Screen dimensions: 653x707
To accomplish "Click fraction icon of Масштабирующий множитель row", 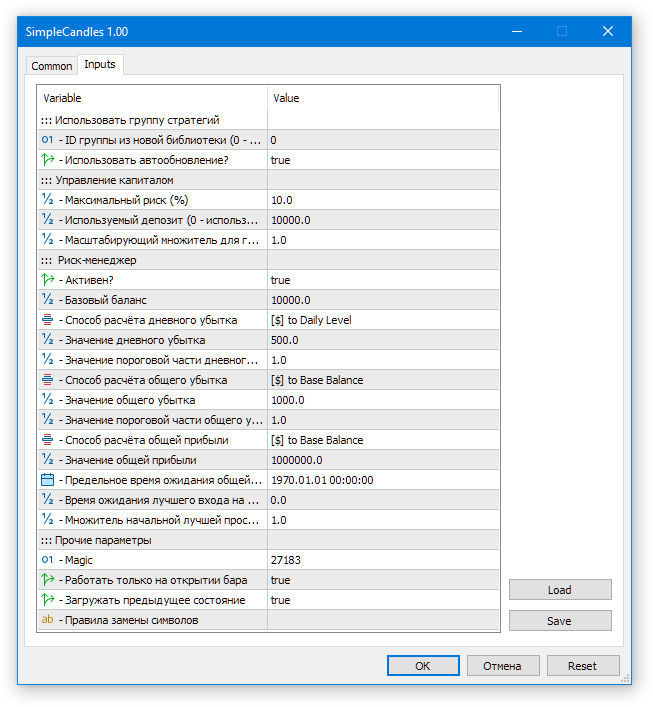I will tap(47, 239).
